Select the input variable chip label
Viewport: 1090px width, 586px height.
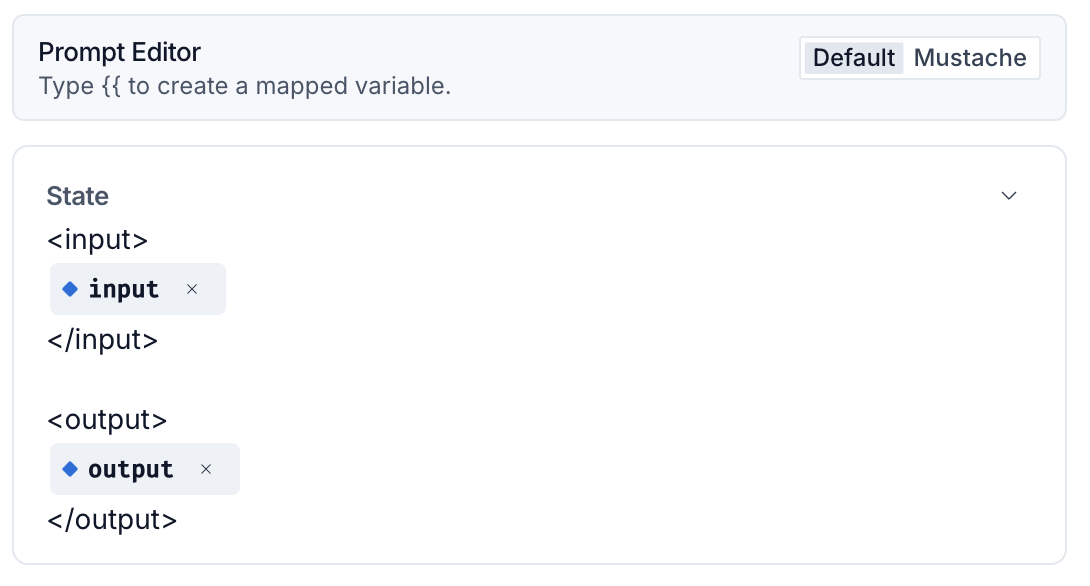pos(124,289)
